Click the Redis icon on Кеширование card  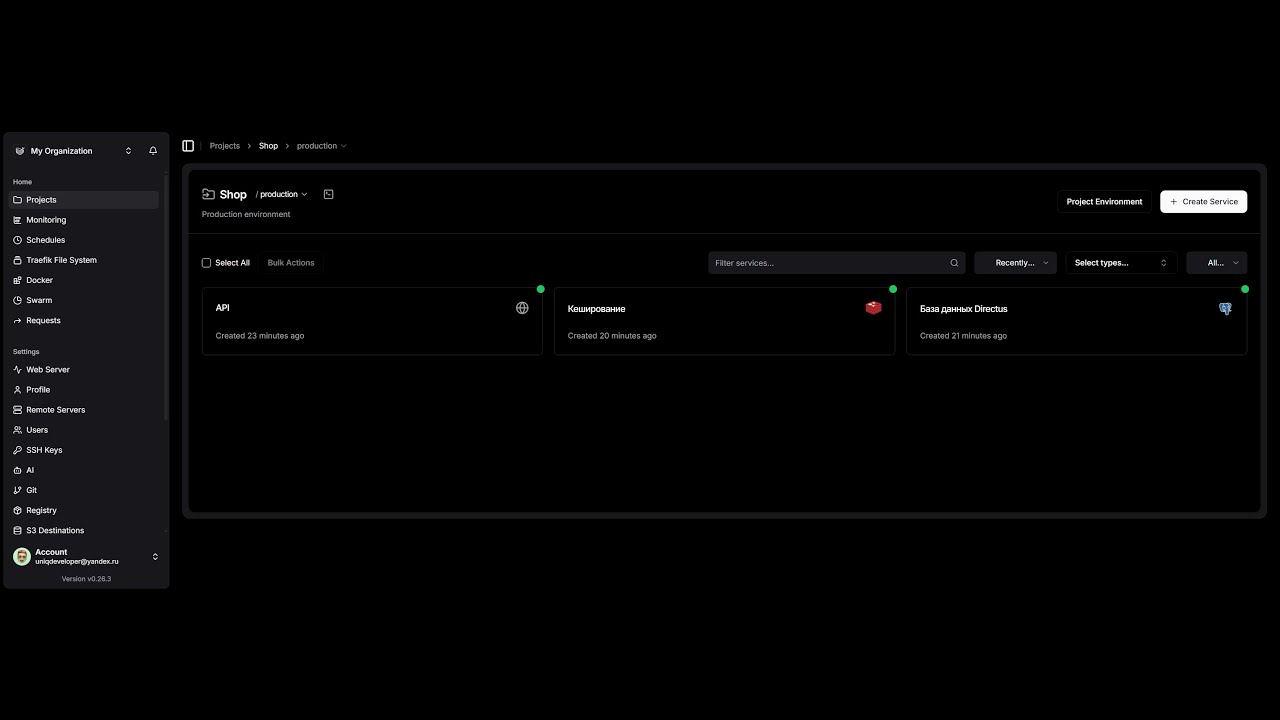click(x=874, y=308)
